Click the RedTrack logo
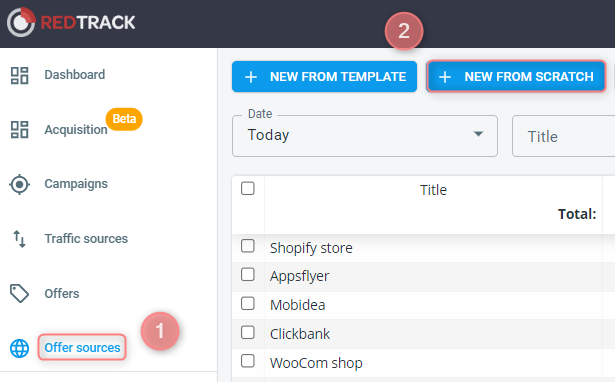 pos(71,22)
